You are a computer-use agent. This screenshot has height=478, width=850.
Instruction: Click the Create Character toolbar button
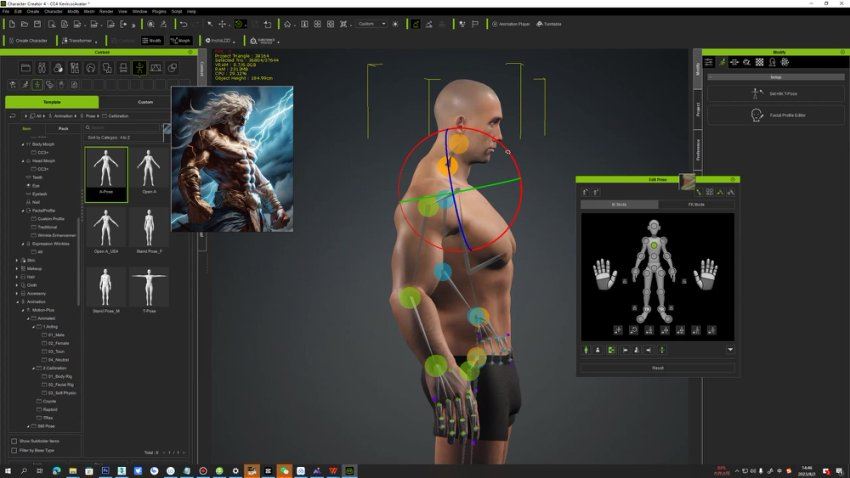pyautogui.click(x=28, y=41)
